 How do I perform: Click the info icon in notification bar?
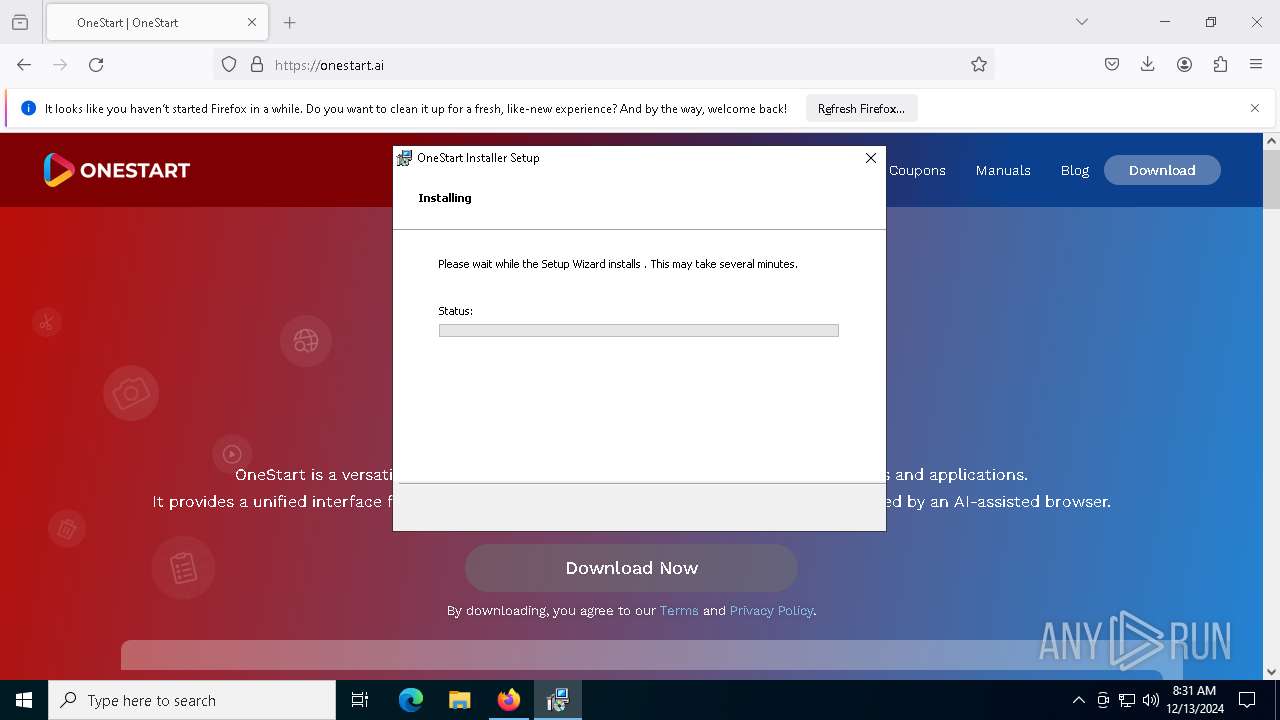[x=28, y=108]
